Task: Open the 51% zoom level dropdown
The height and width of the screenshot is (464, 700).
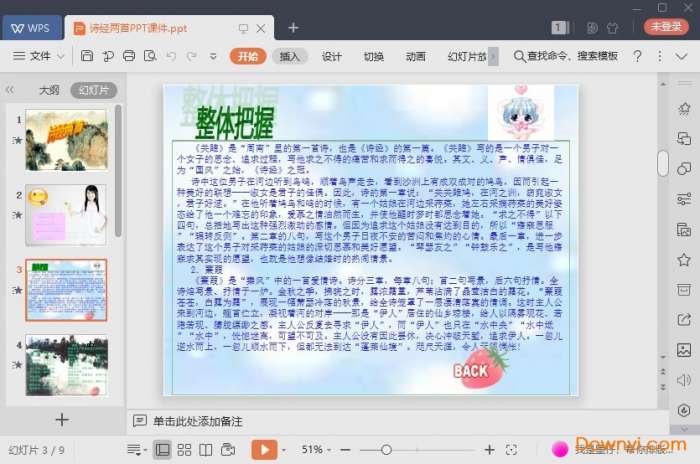Action: pyautogui.click(x=316, y=450)
